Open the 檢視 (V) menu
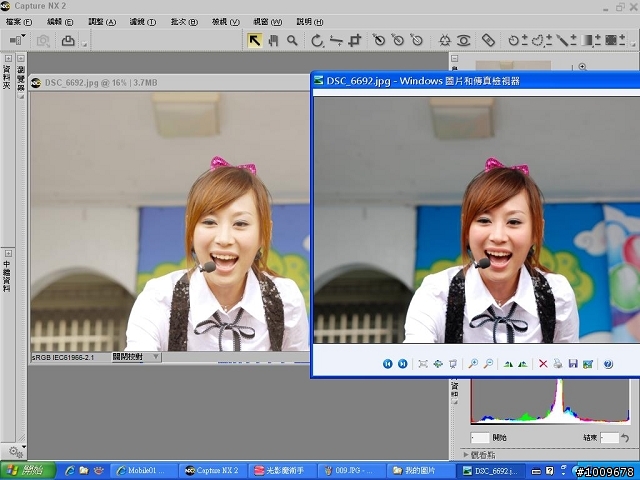 point(225,22)
